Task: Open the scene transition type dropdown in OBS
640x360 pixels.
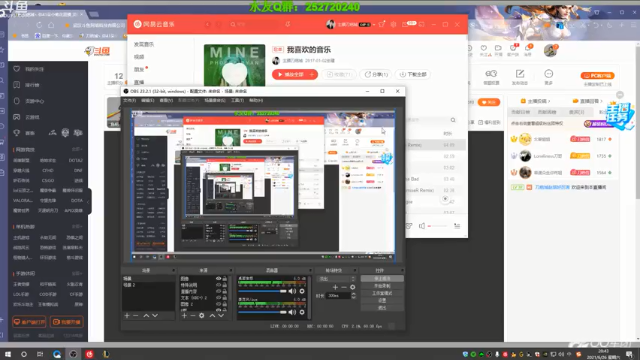Action: [x=336, y=279]
